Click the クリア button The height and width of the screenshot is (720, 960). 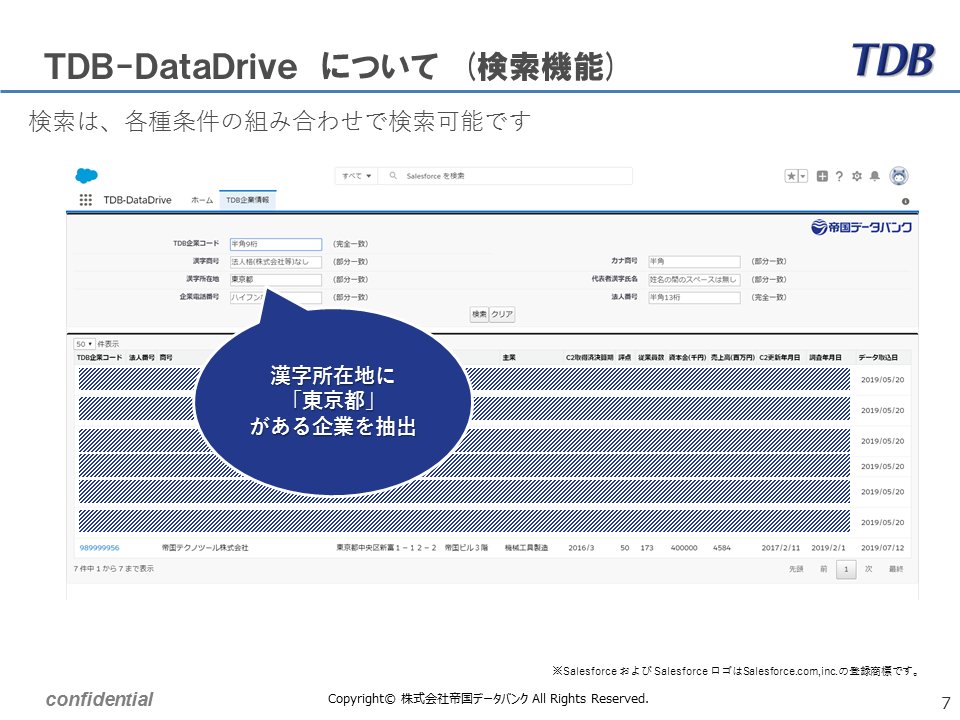[x=502, y=314]
